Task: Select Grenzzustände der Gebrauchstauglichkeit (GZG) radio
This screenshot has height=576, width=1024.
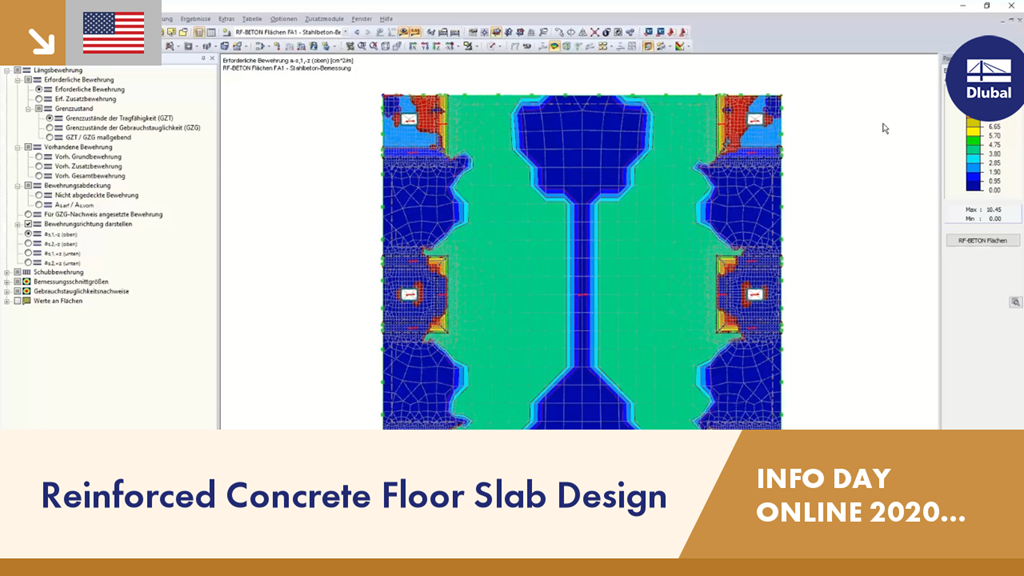Action: (50, 128)
